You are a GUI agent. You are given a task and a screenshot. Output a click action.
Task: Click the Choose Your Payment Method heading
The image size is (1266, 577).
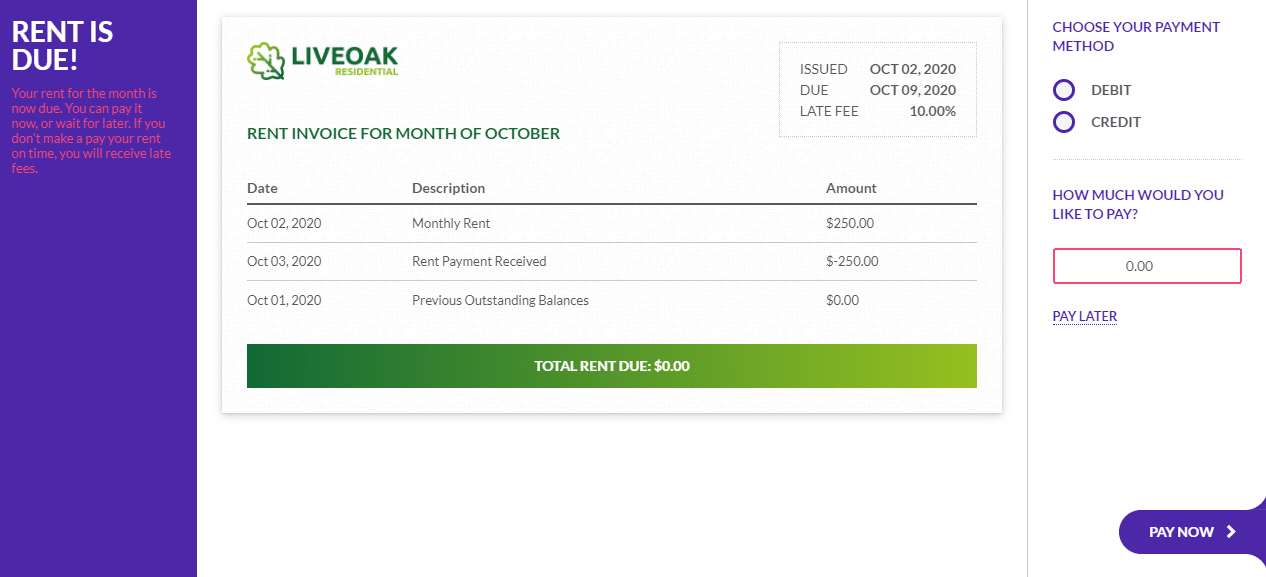coord(1136,37)
